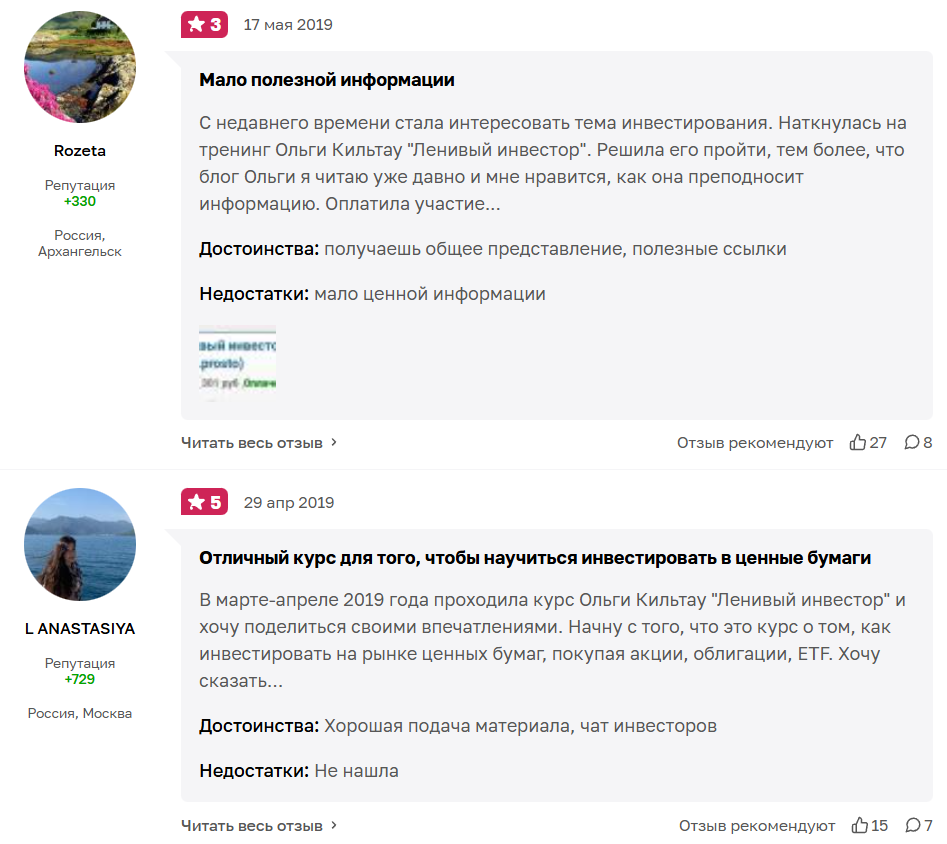
Task: Expand ANASTASIYA's full review via the chevron
Action: (x=334, y=826)
